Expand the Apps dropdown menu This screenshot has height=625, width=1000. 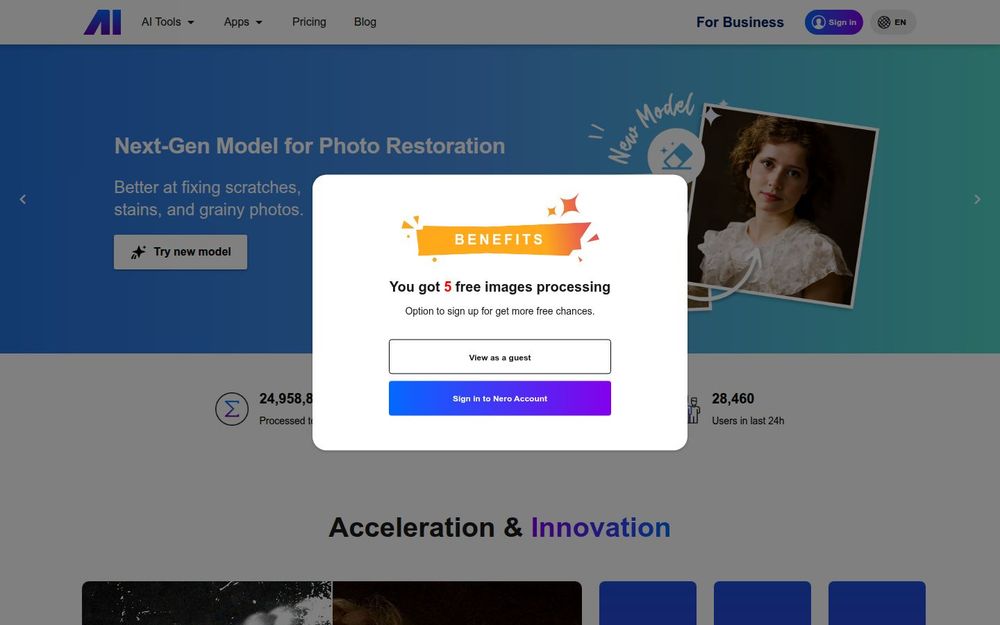[243, 22]
